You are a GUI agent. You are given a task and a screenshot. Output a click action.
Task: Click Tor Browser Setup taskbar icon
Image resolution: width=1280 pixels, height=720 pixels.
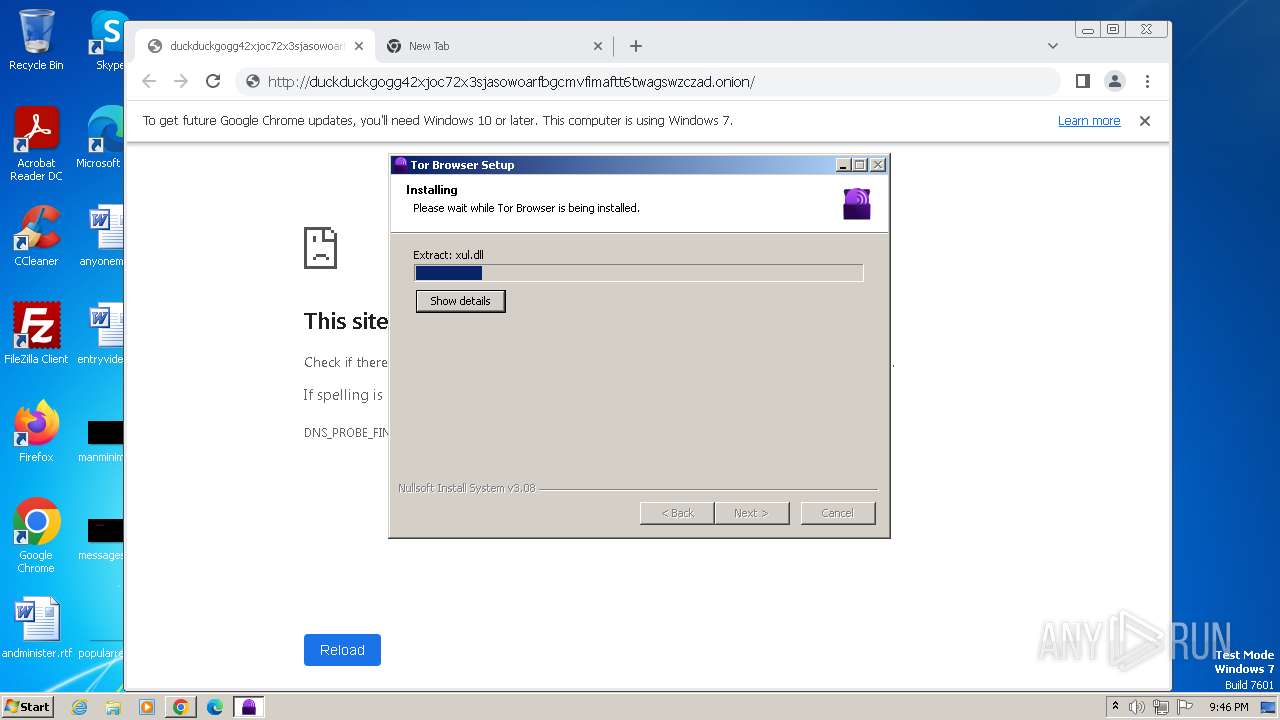click(249, 707)
